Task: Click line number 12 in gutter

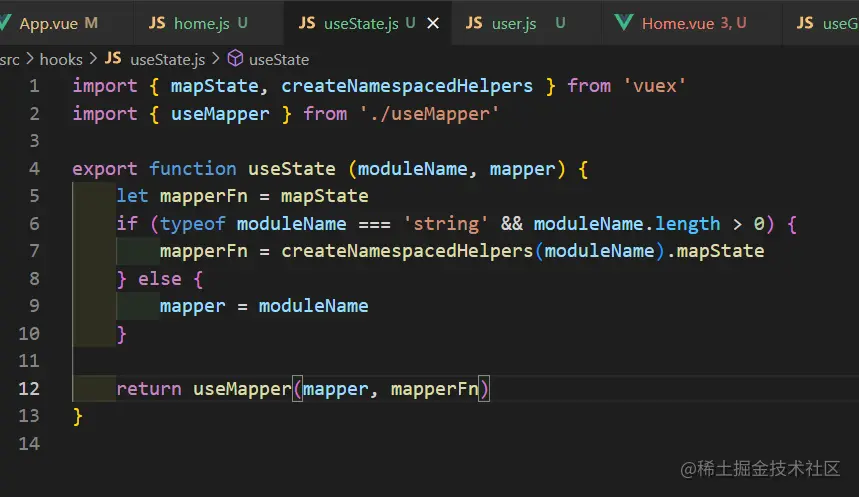Action: pyautogui.click(x=28, y=389)
